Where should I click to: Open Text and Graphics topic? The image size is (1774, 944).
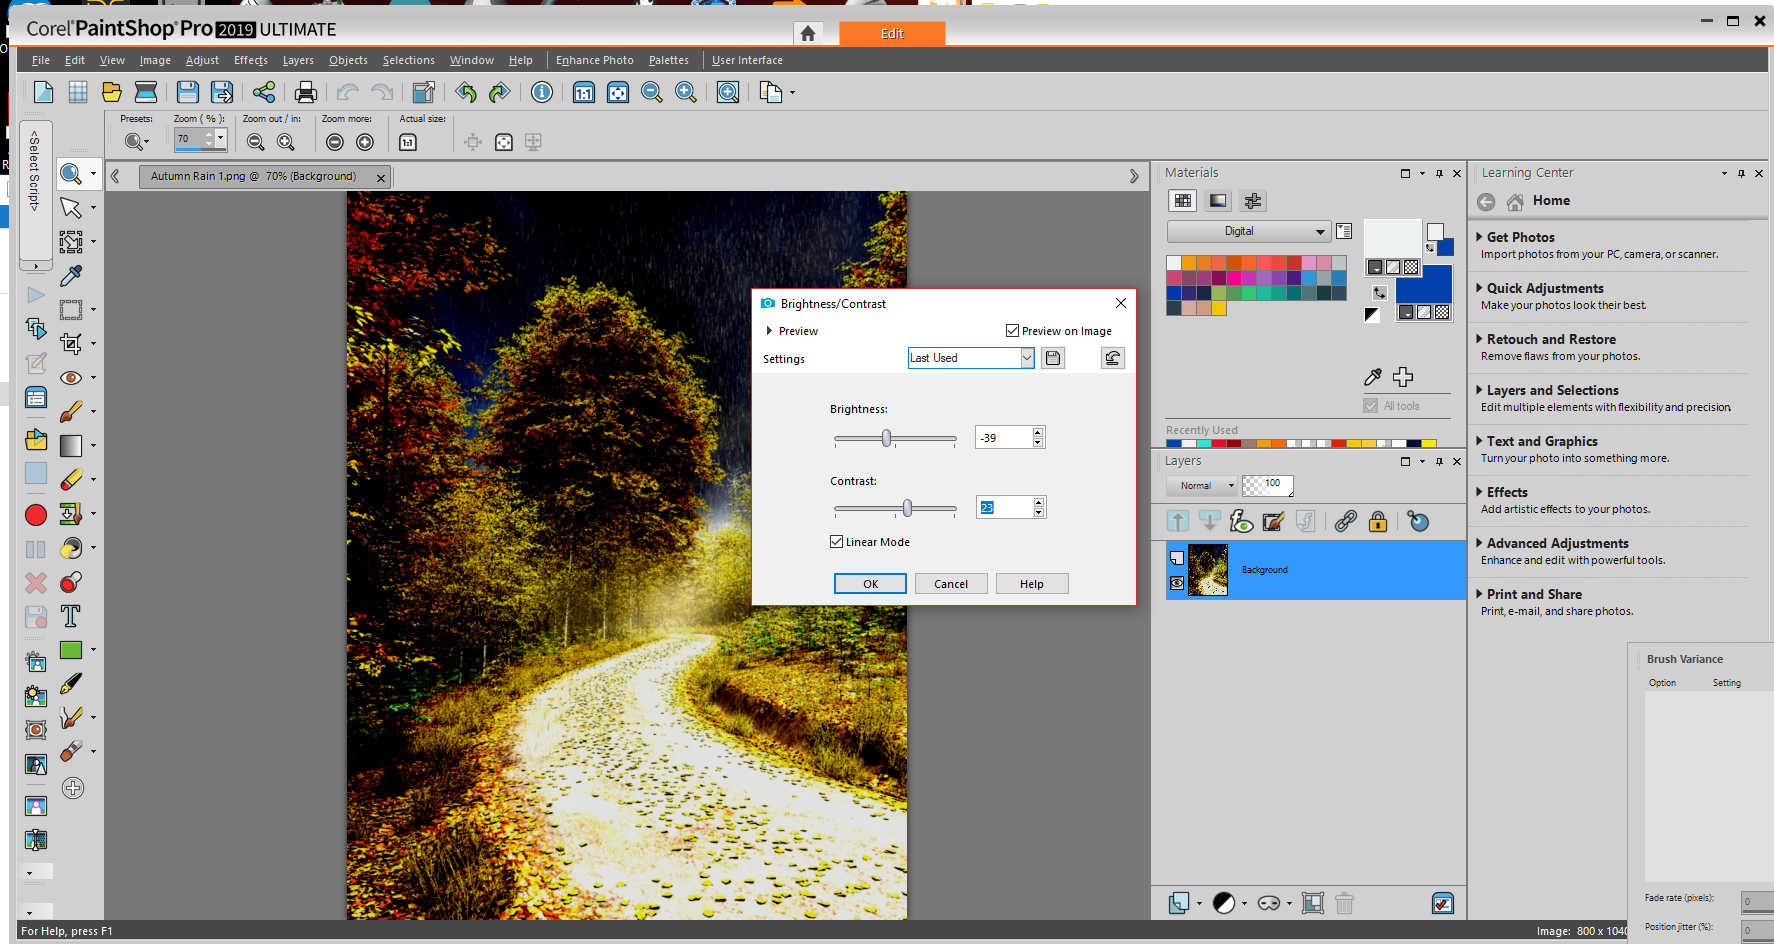click(1541, 441)
